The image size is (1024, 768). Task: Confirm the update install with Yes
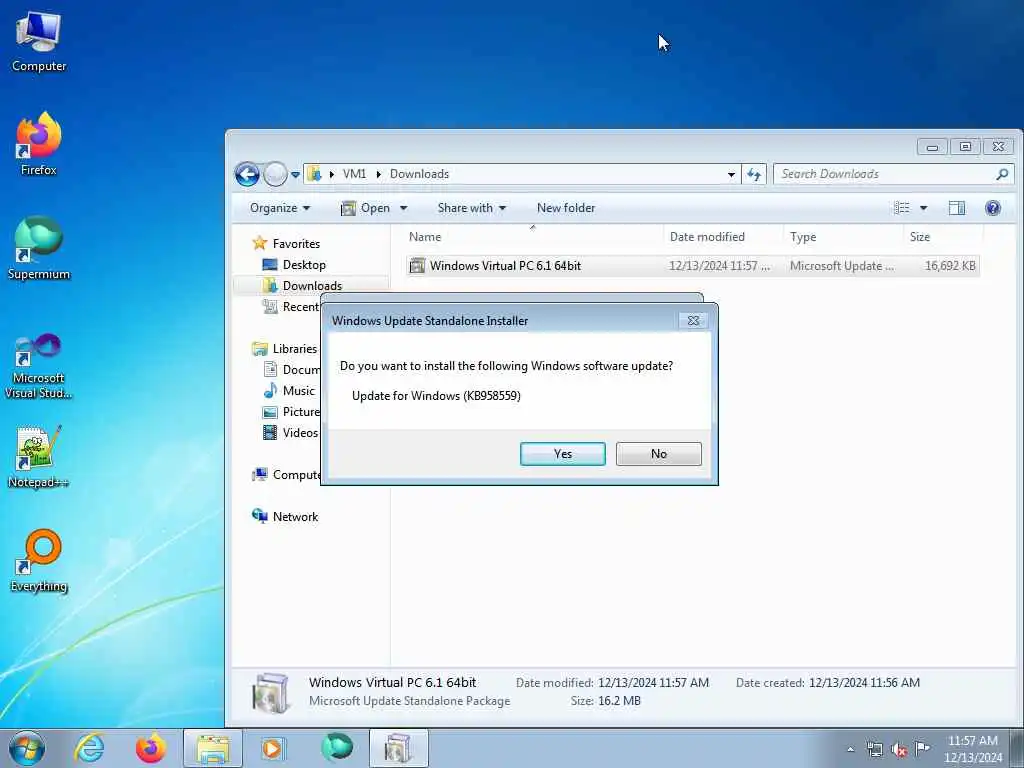pos(562,454)
